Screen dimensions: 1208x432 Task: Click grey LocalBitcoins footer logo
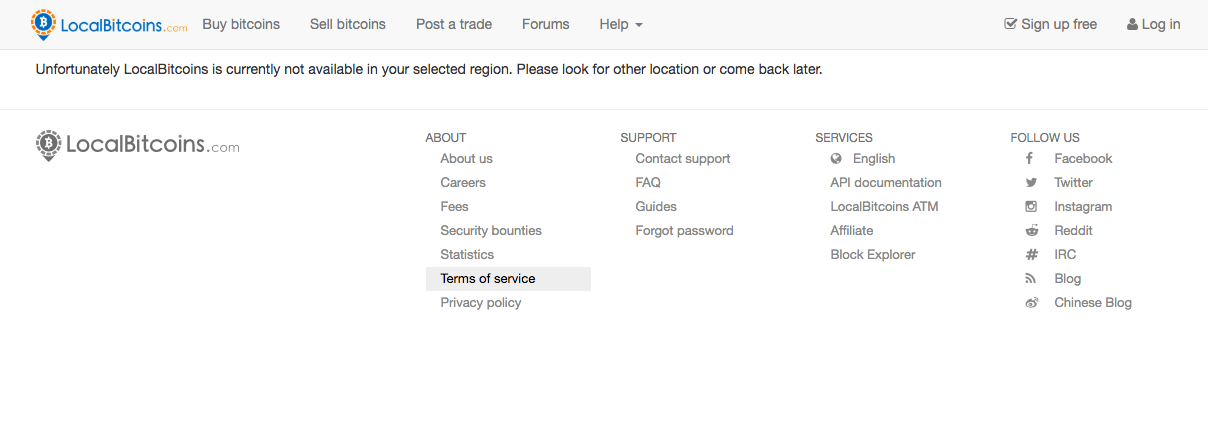[138, 146]
